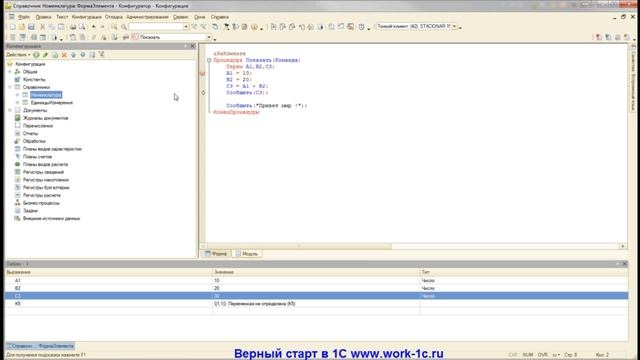Click the yellow round debug icon in toolbar

point(254,27)
